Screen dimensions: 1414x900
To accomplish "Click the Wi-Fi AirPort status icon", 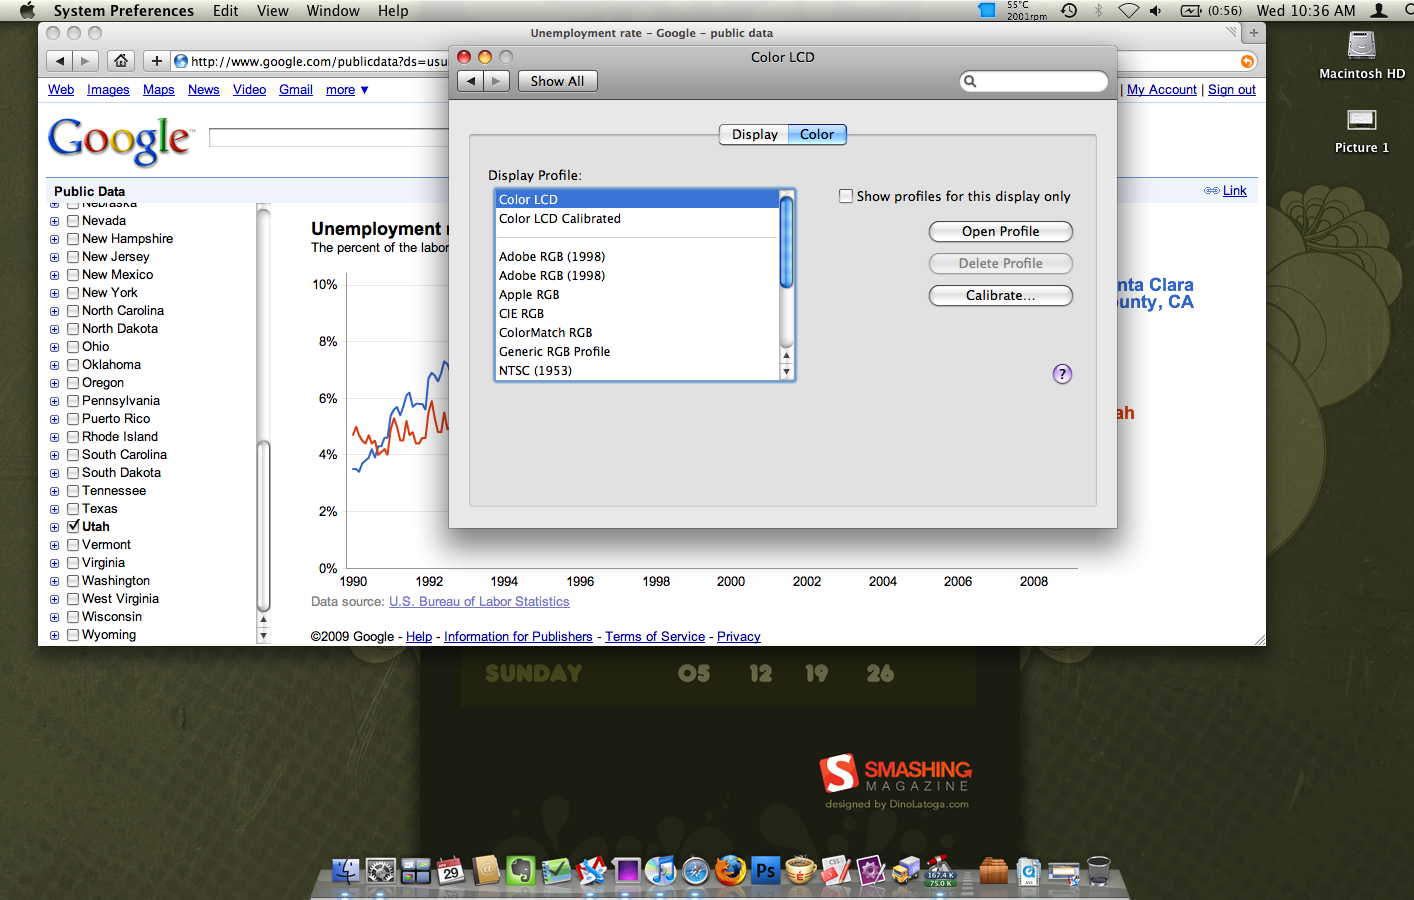I will coord(1128,11).
